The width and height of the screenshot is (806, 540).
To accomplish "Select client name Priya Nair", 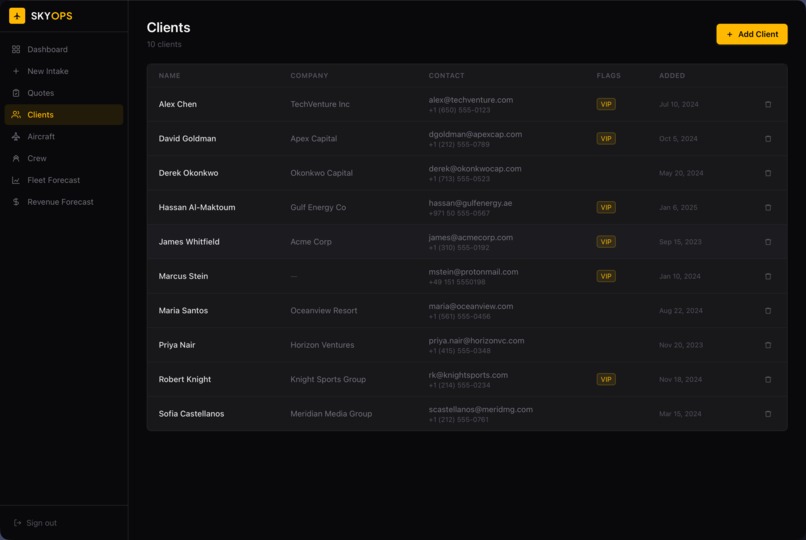I will pyautogui.click(x=177, y=345).
